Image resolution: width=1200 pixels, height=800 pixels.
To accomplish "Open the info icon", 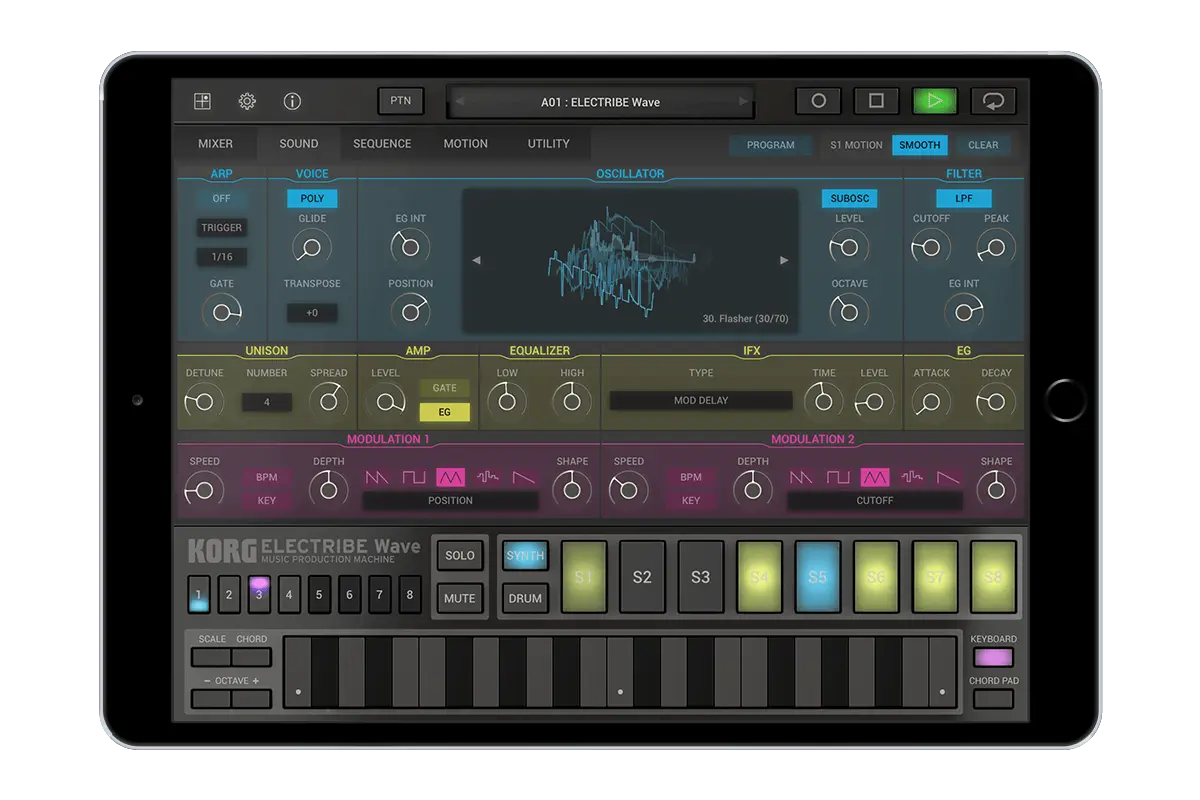I will (292, 101).
